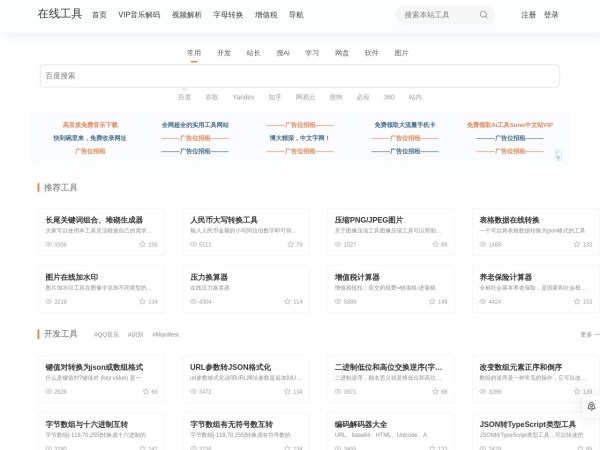600x450 pixels.
Task: Select 谷歌 as the search engine
Action: pos(211,97)
